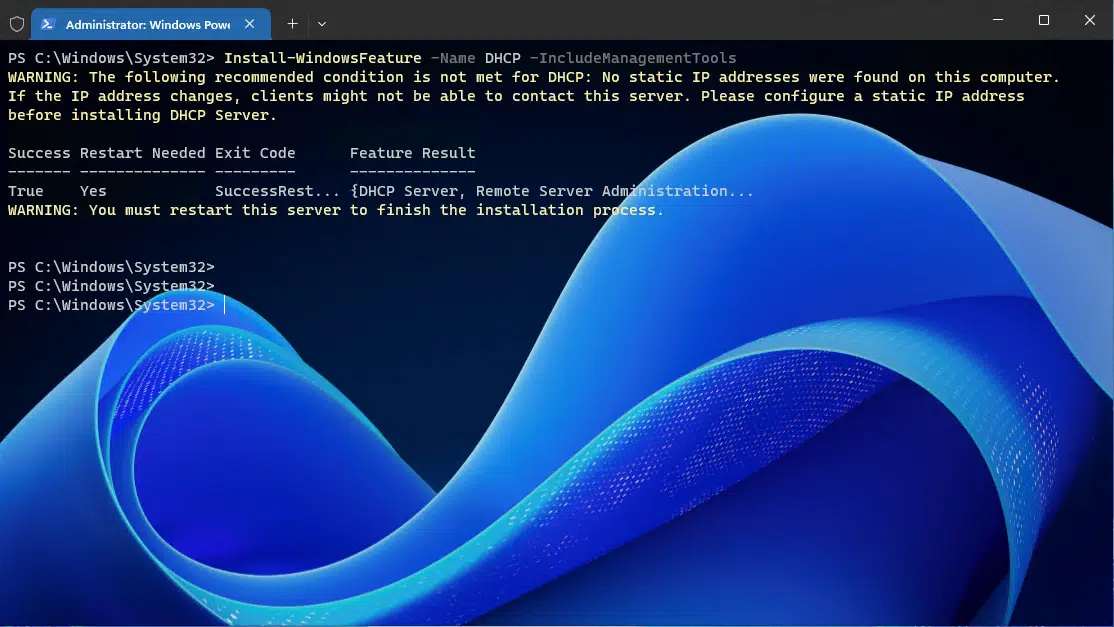This screenshot has height=627, width=1114.
Task: Open the new tab profile dropdown chevron
Action: [320, 23]
